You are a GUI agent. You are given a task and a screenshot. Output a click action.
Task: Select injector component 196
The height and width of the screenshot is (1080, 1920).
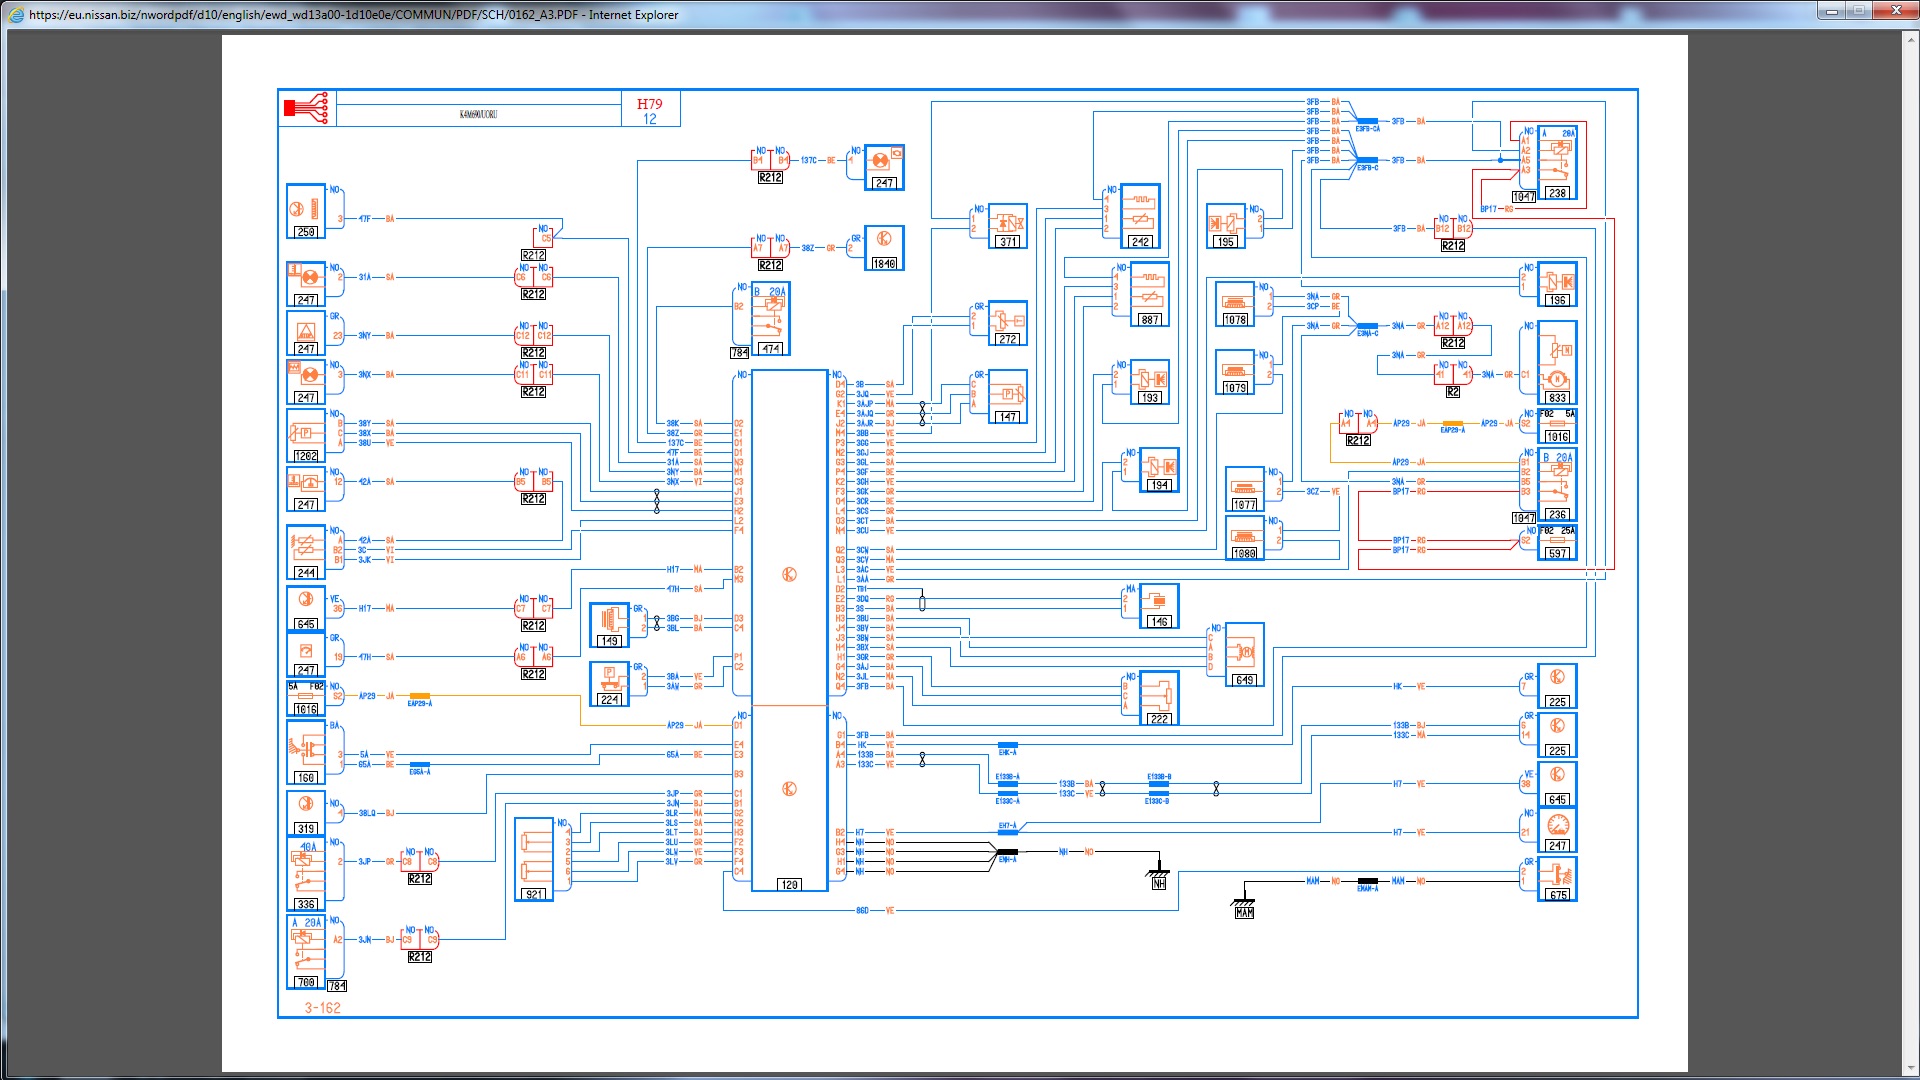(x=1557, y=284)
